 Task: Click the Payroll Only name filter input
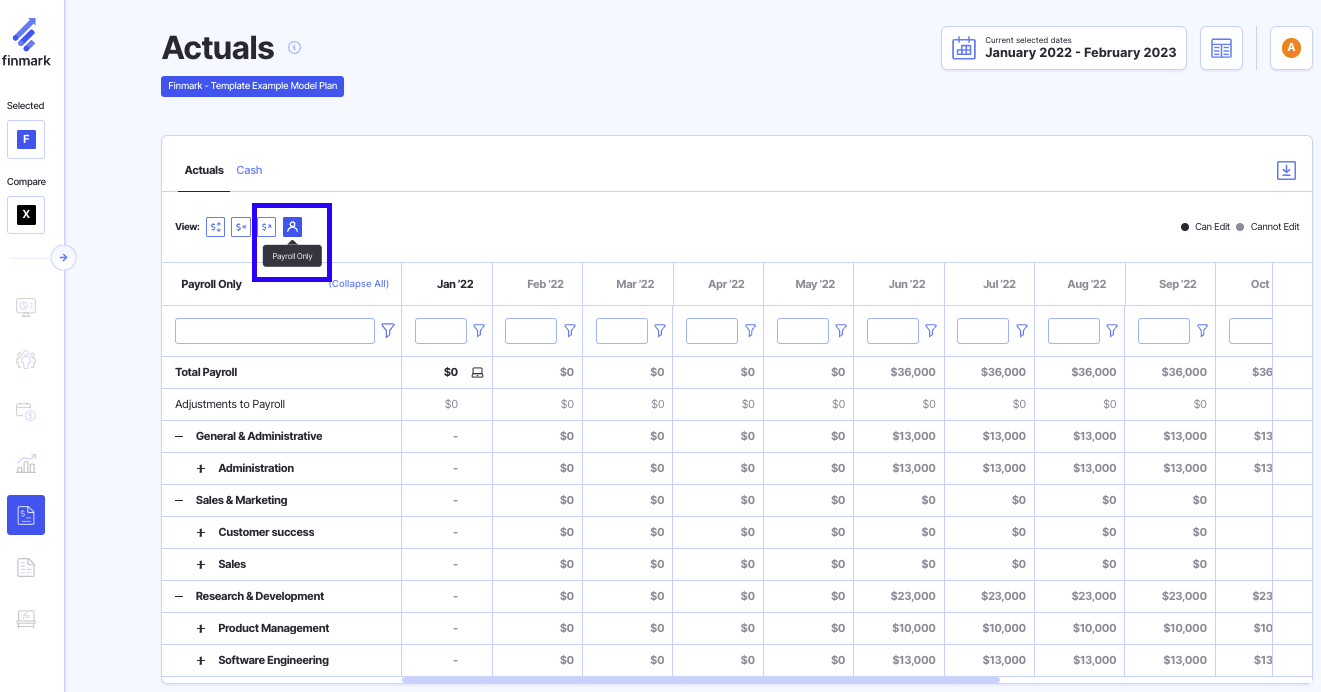pyautogui.click(x=274, y=331)
